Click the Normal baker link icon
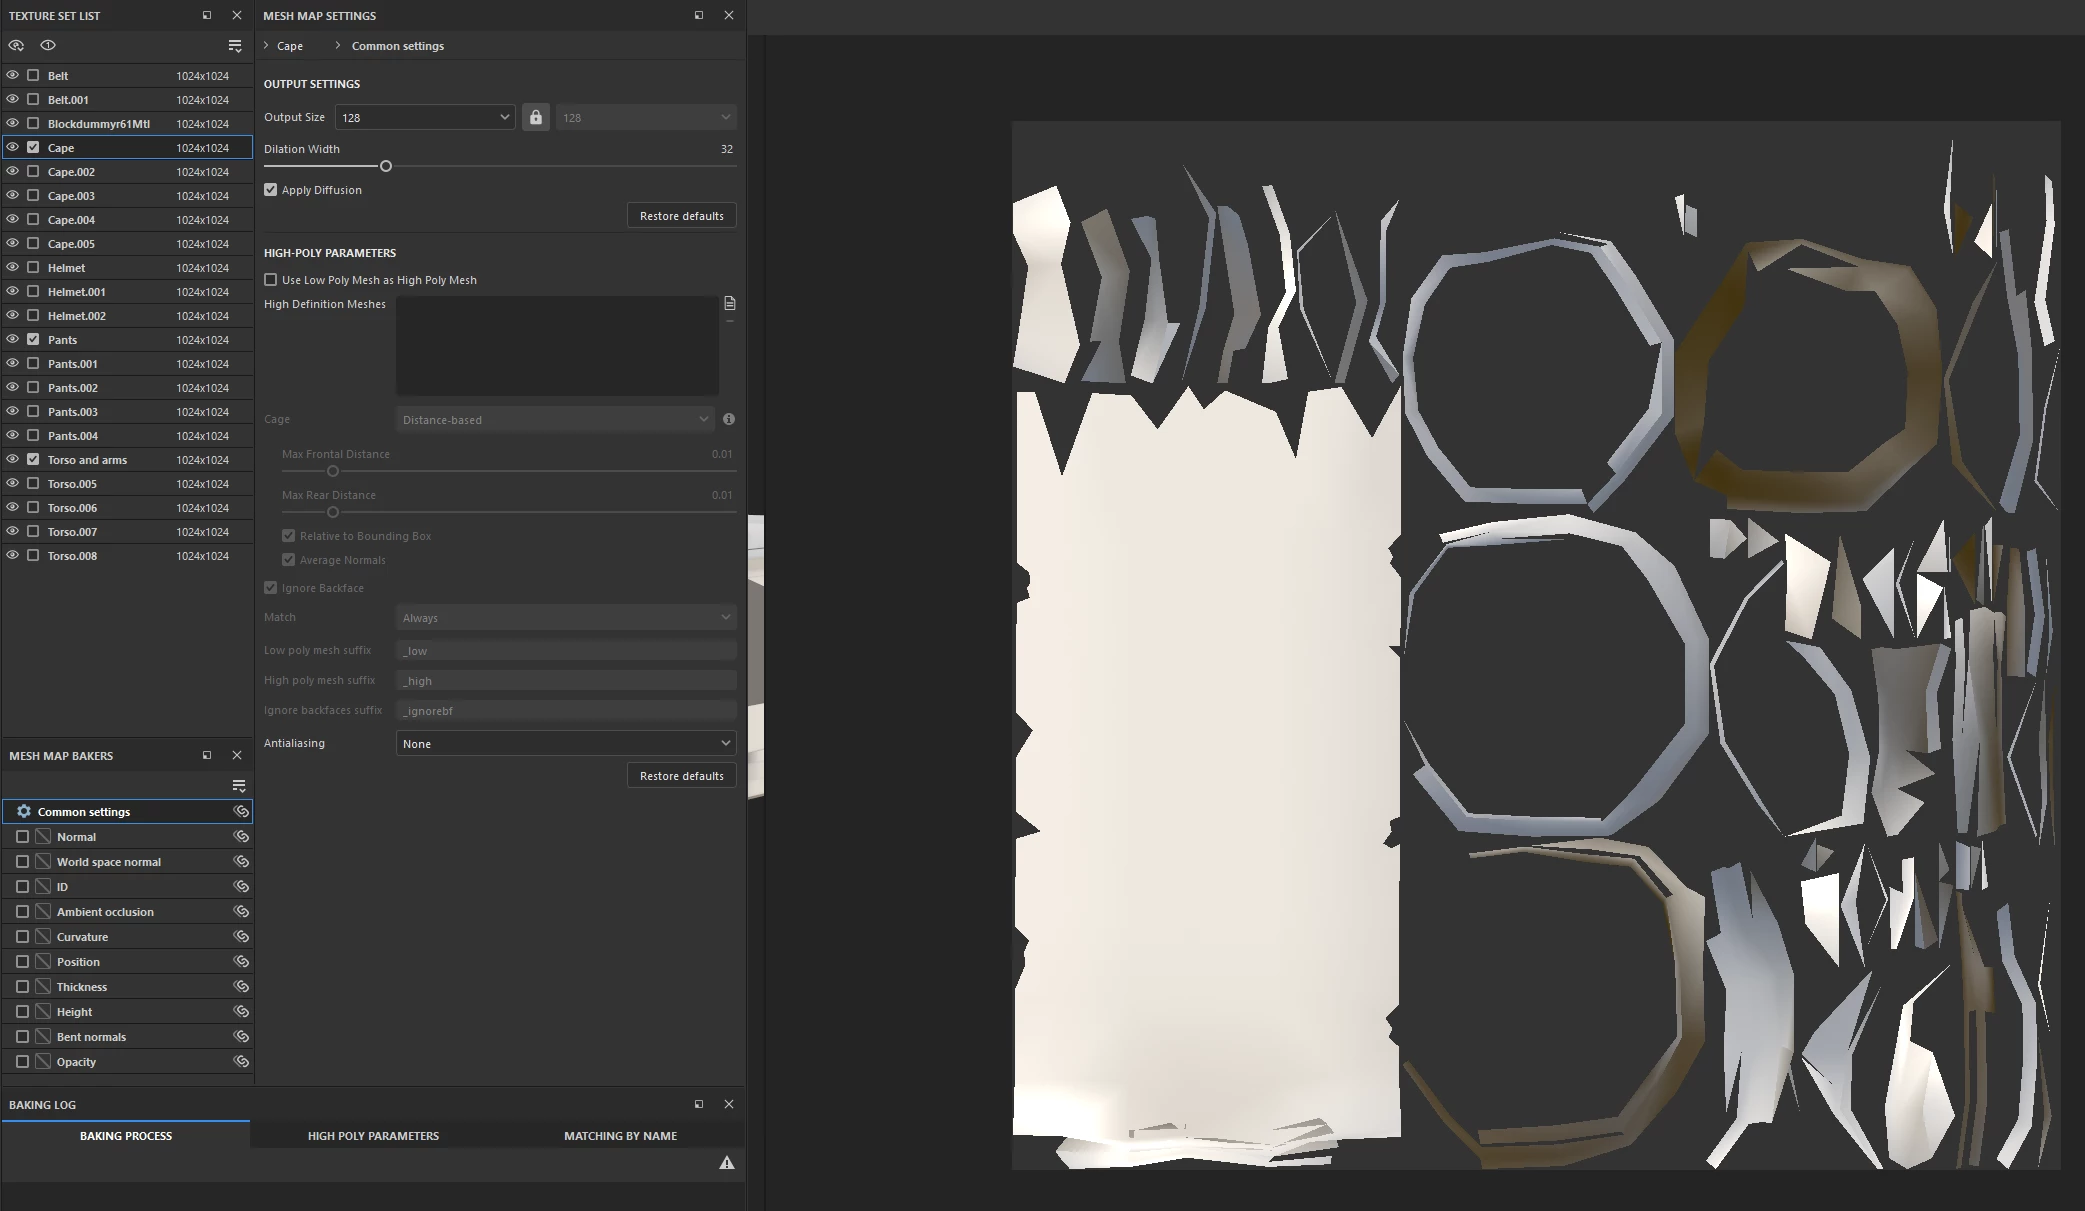 [241, 837]
